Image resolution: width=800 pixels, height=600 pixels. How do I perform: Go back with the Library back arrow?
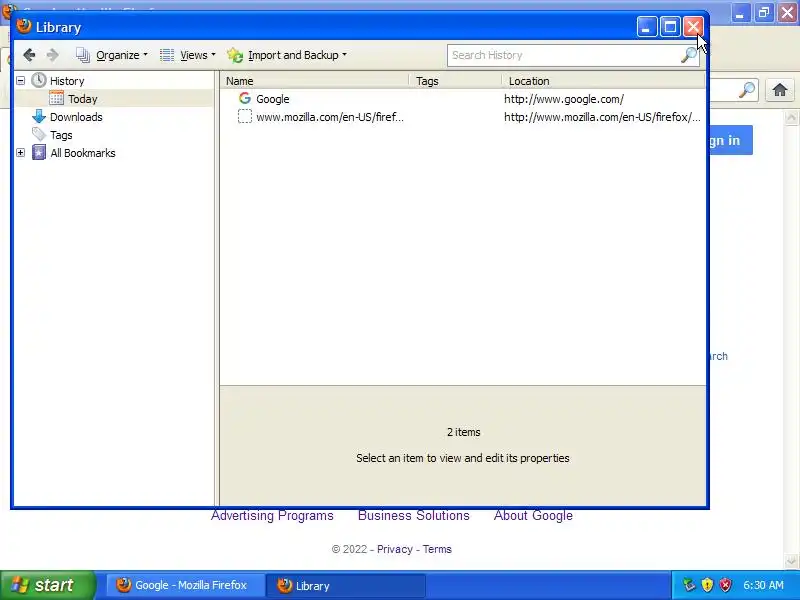tap(29, 55)
